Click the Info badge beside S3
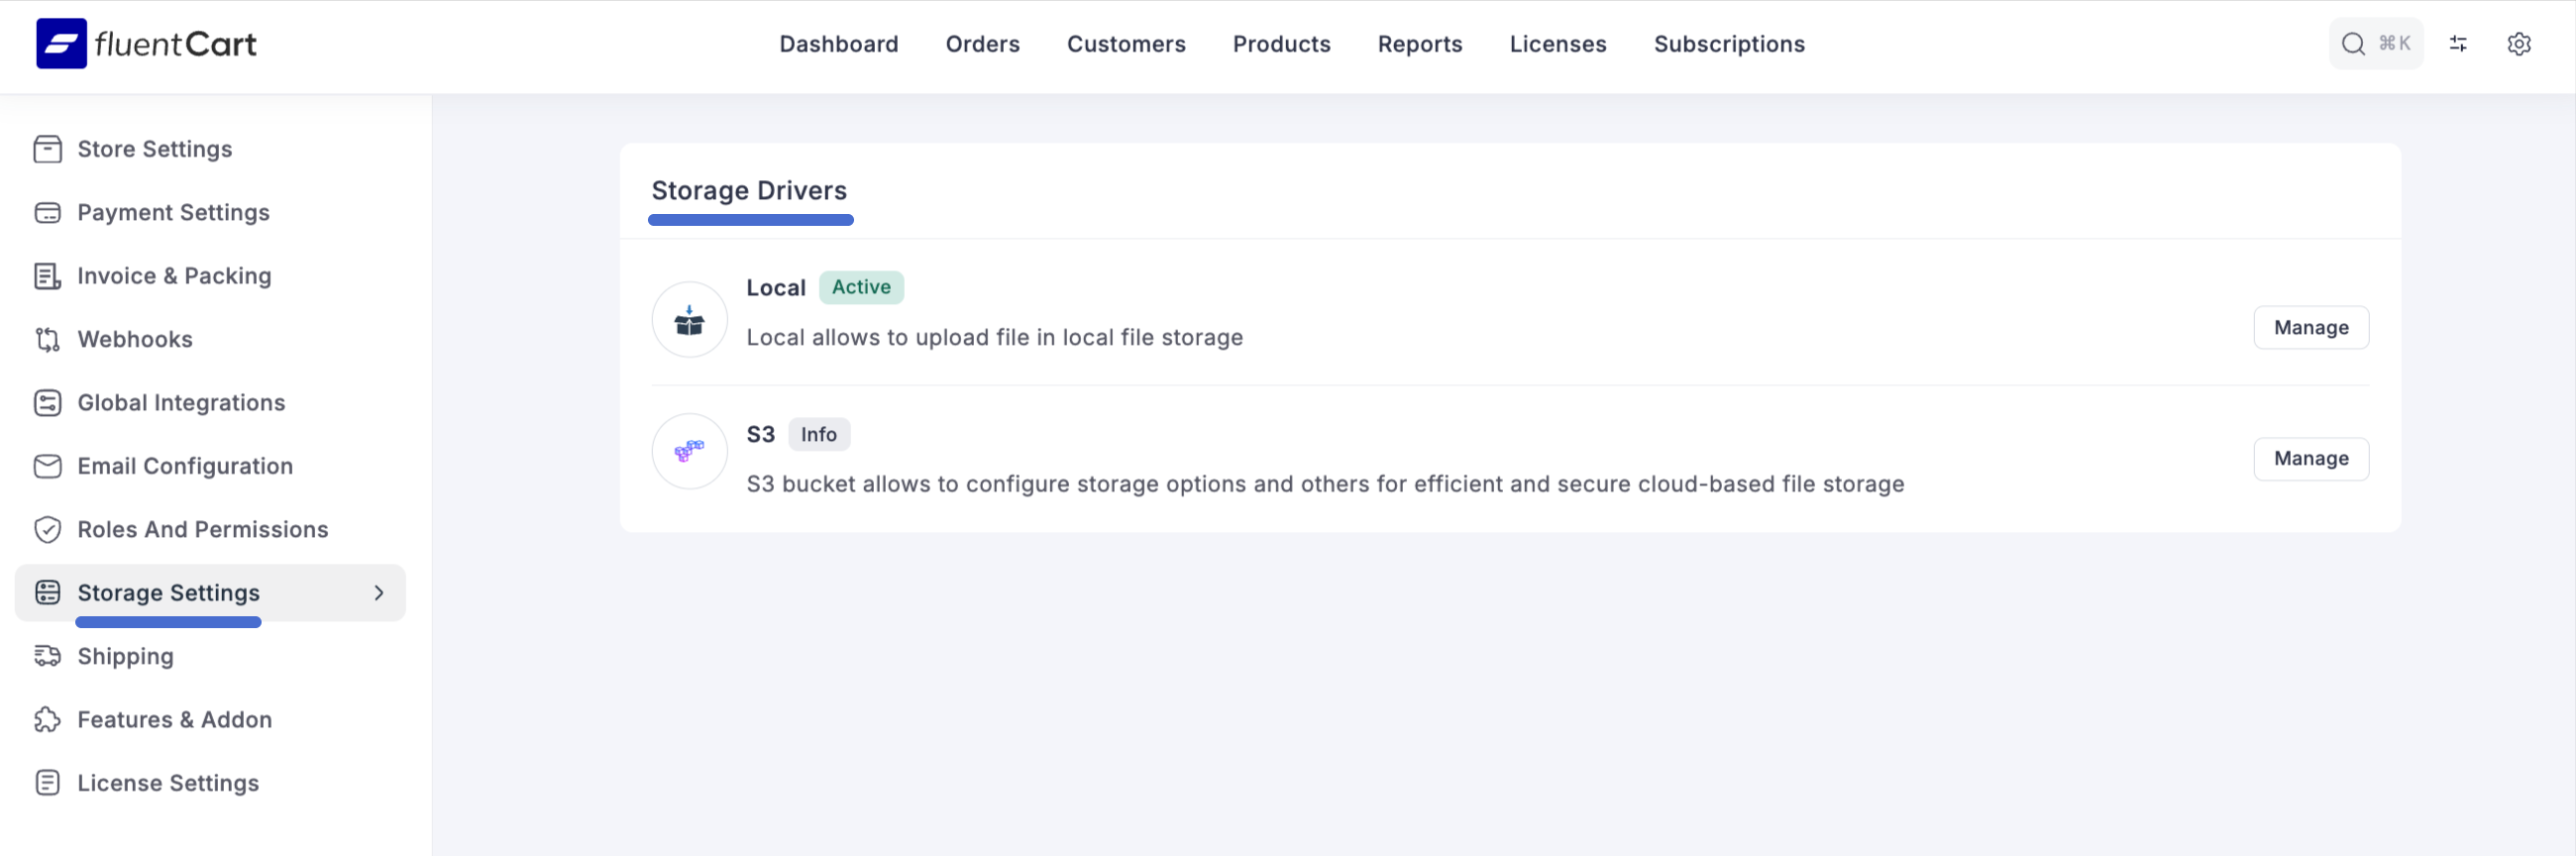This screenshot has width=2576, height=856. tap(818, 435)
